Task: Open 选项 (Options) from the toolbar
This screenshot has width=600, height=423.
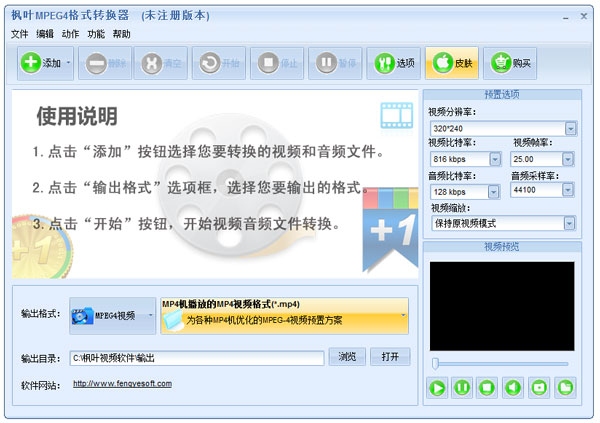Action: [394, 63]
